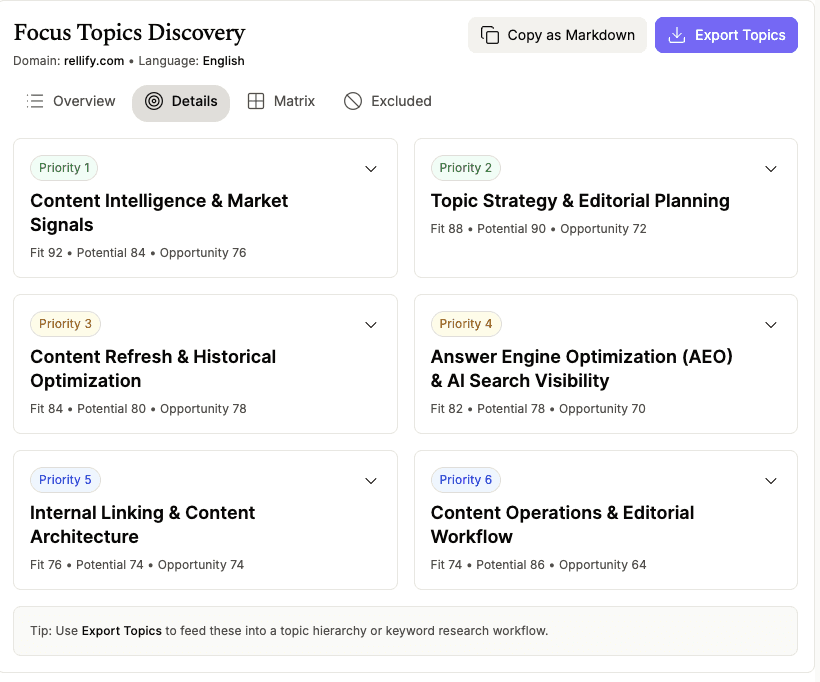Click the Content Intelligence & Market Signals title
The image size is (820, 682).
(x=159, y=213)
